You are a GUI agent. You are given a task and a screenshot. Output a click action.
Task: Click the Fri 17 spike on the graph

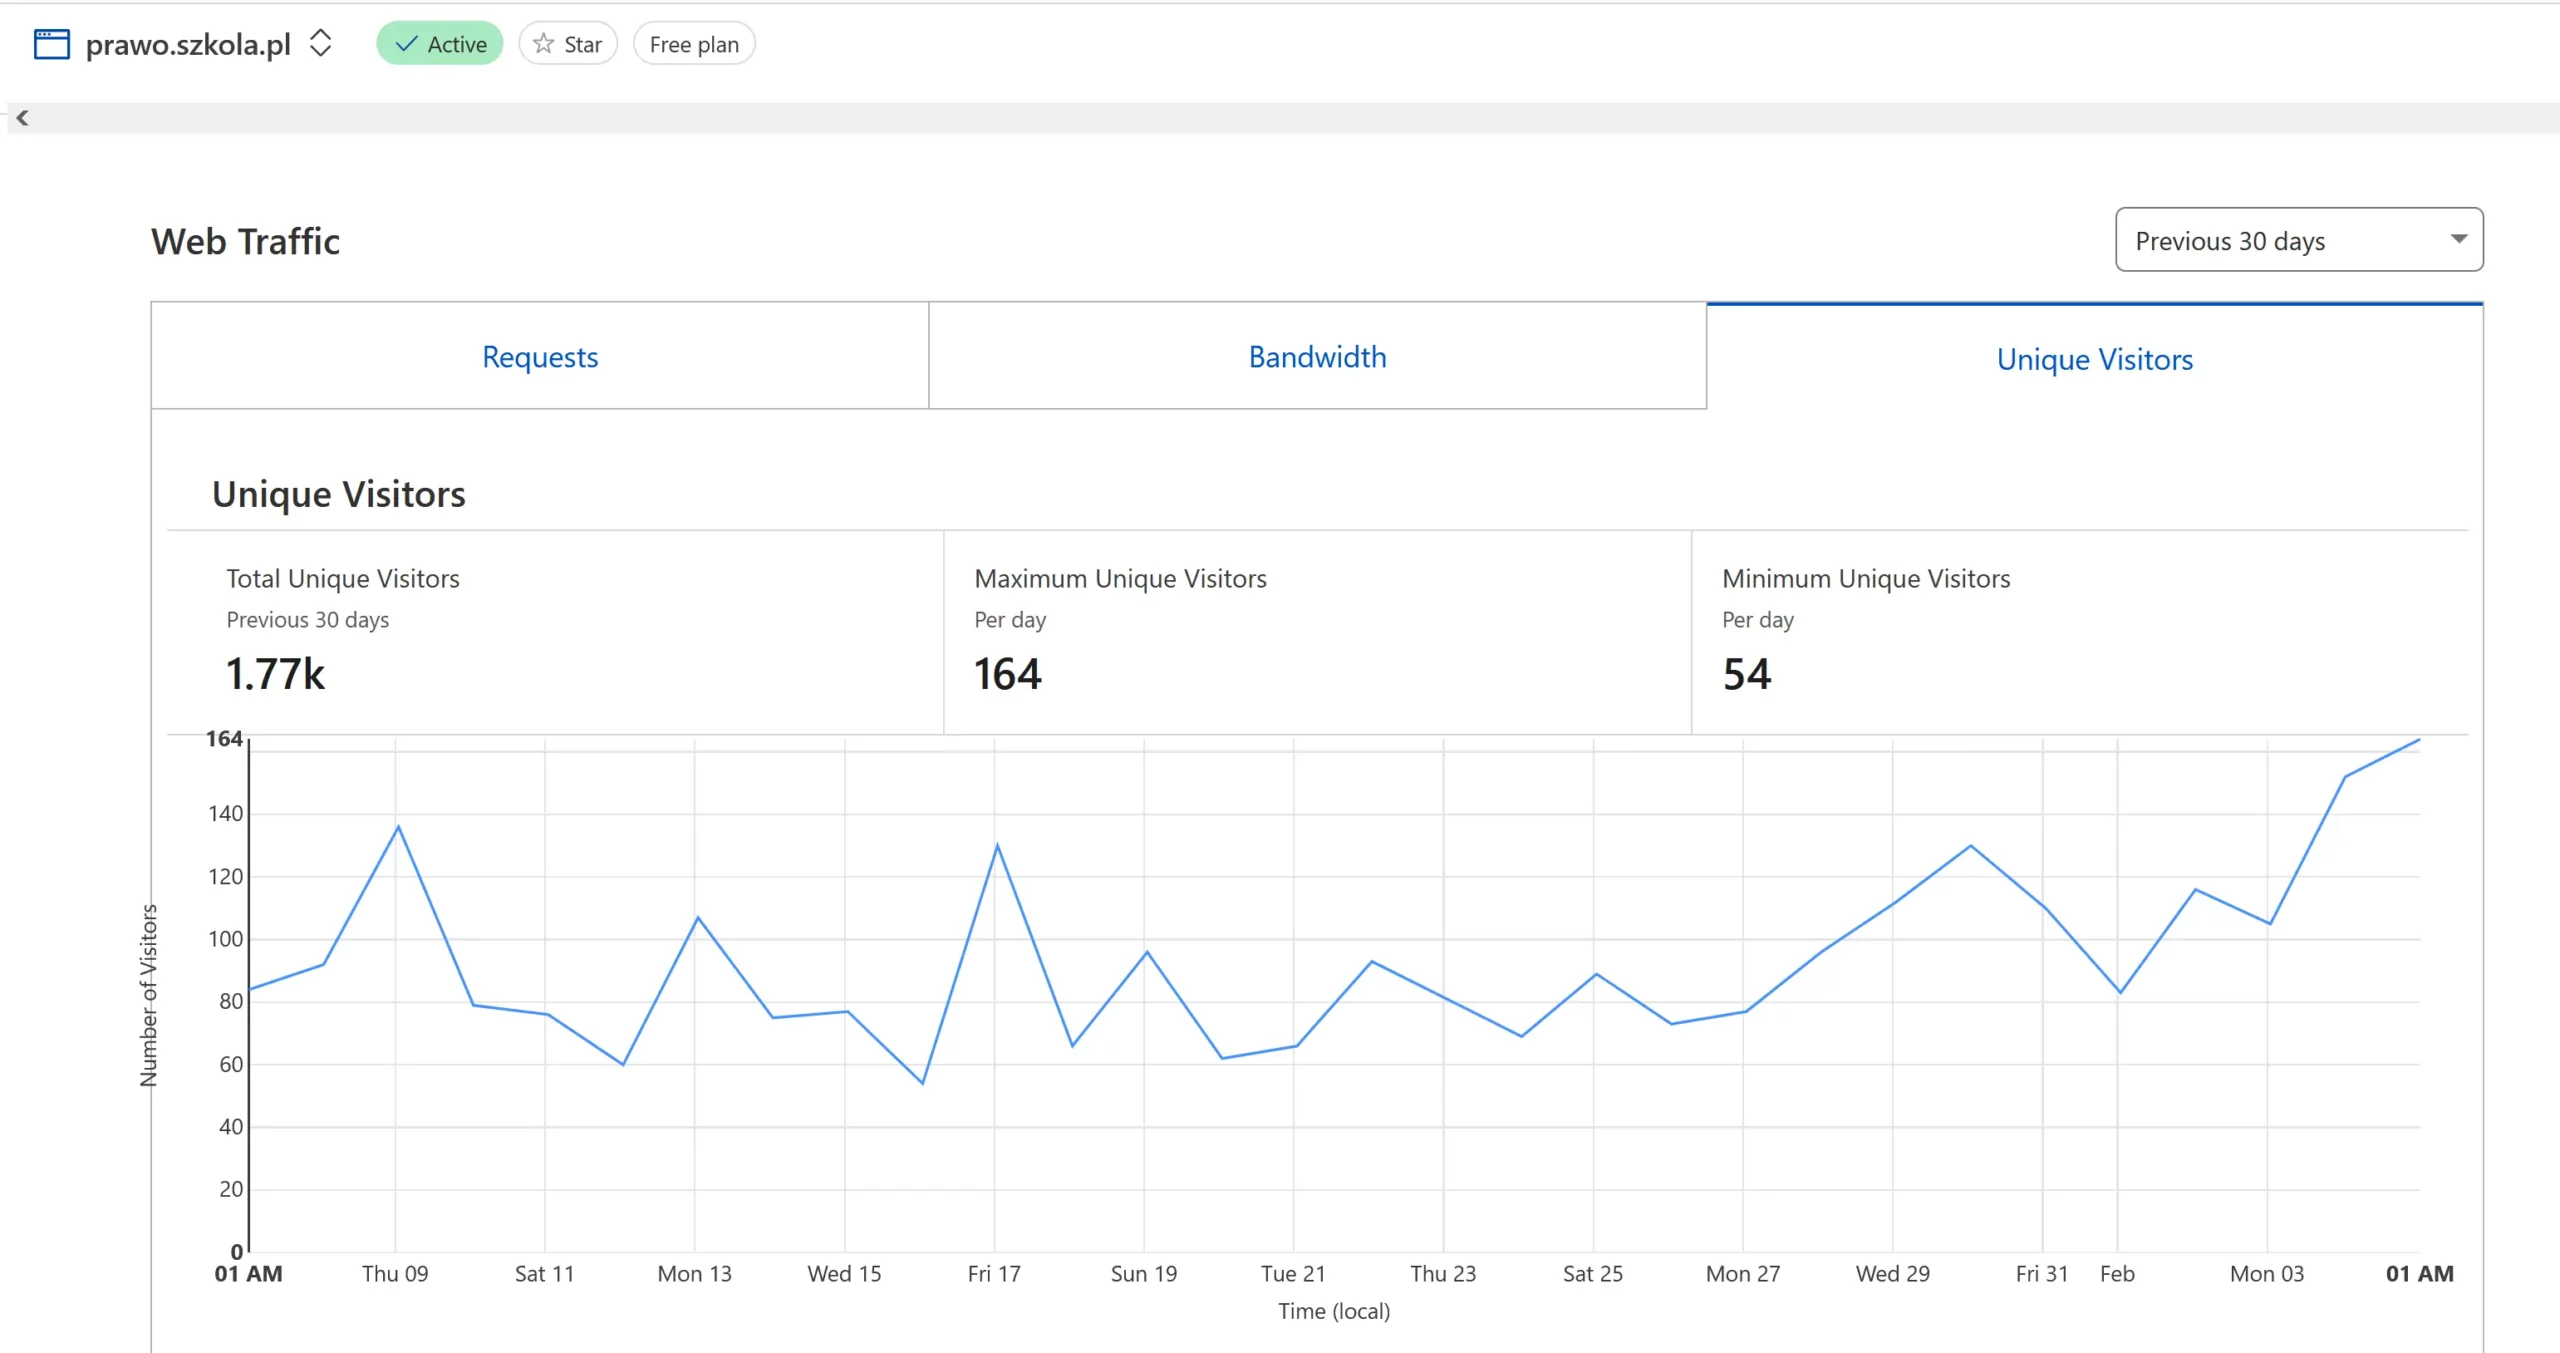click(x=997, y=846)
